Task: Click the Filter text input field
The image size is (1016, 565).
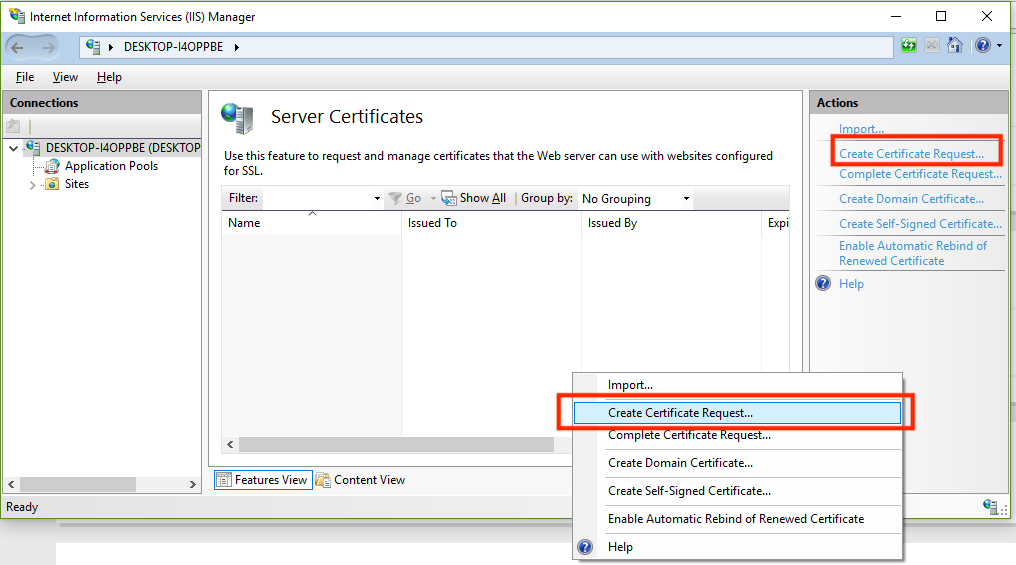Action: point(316,199)
